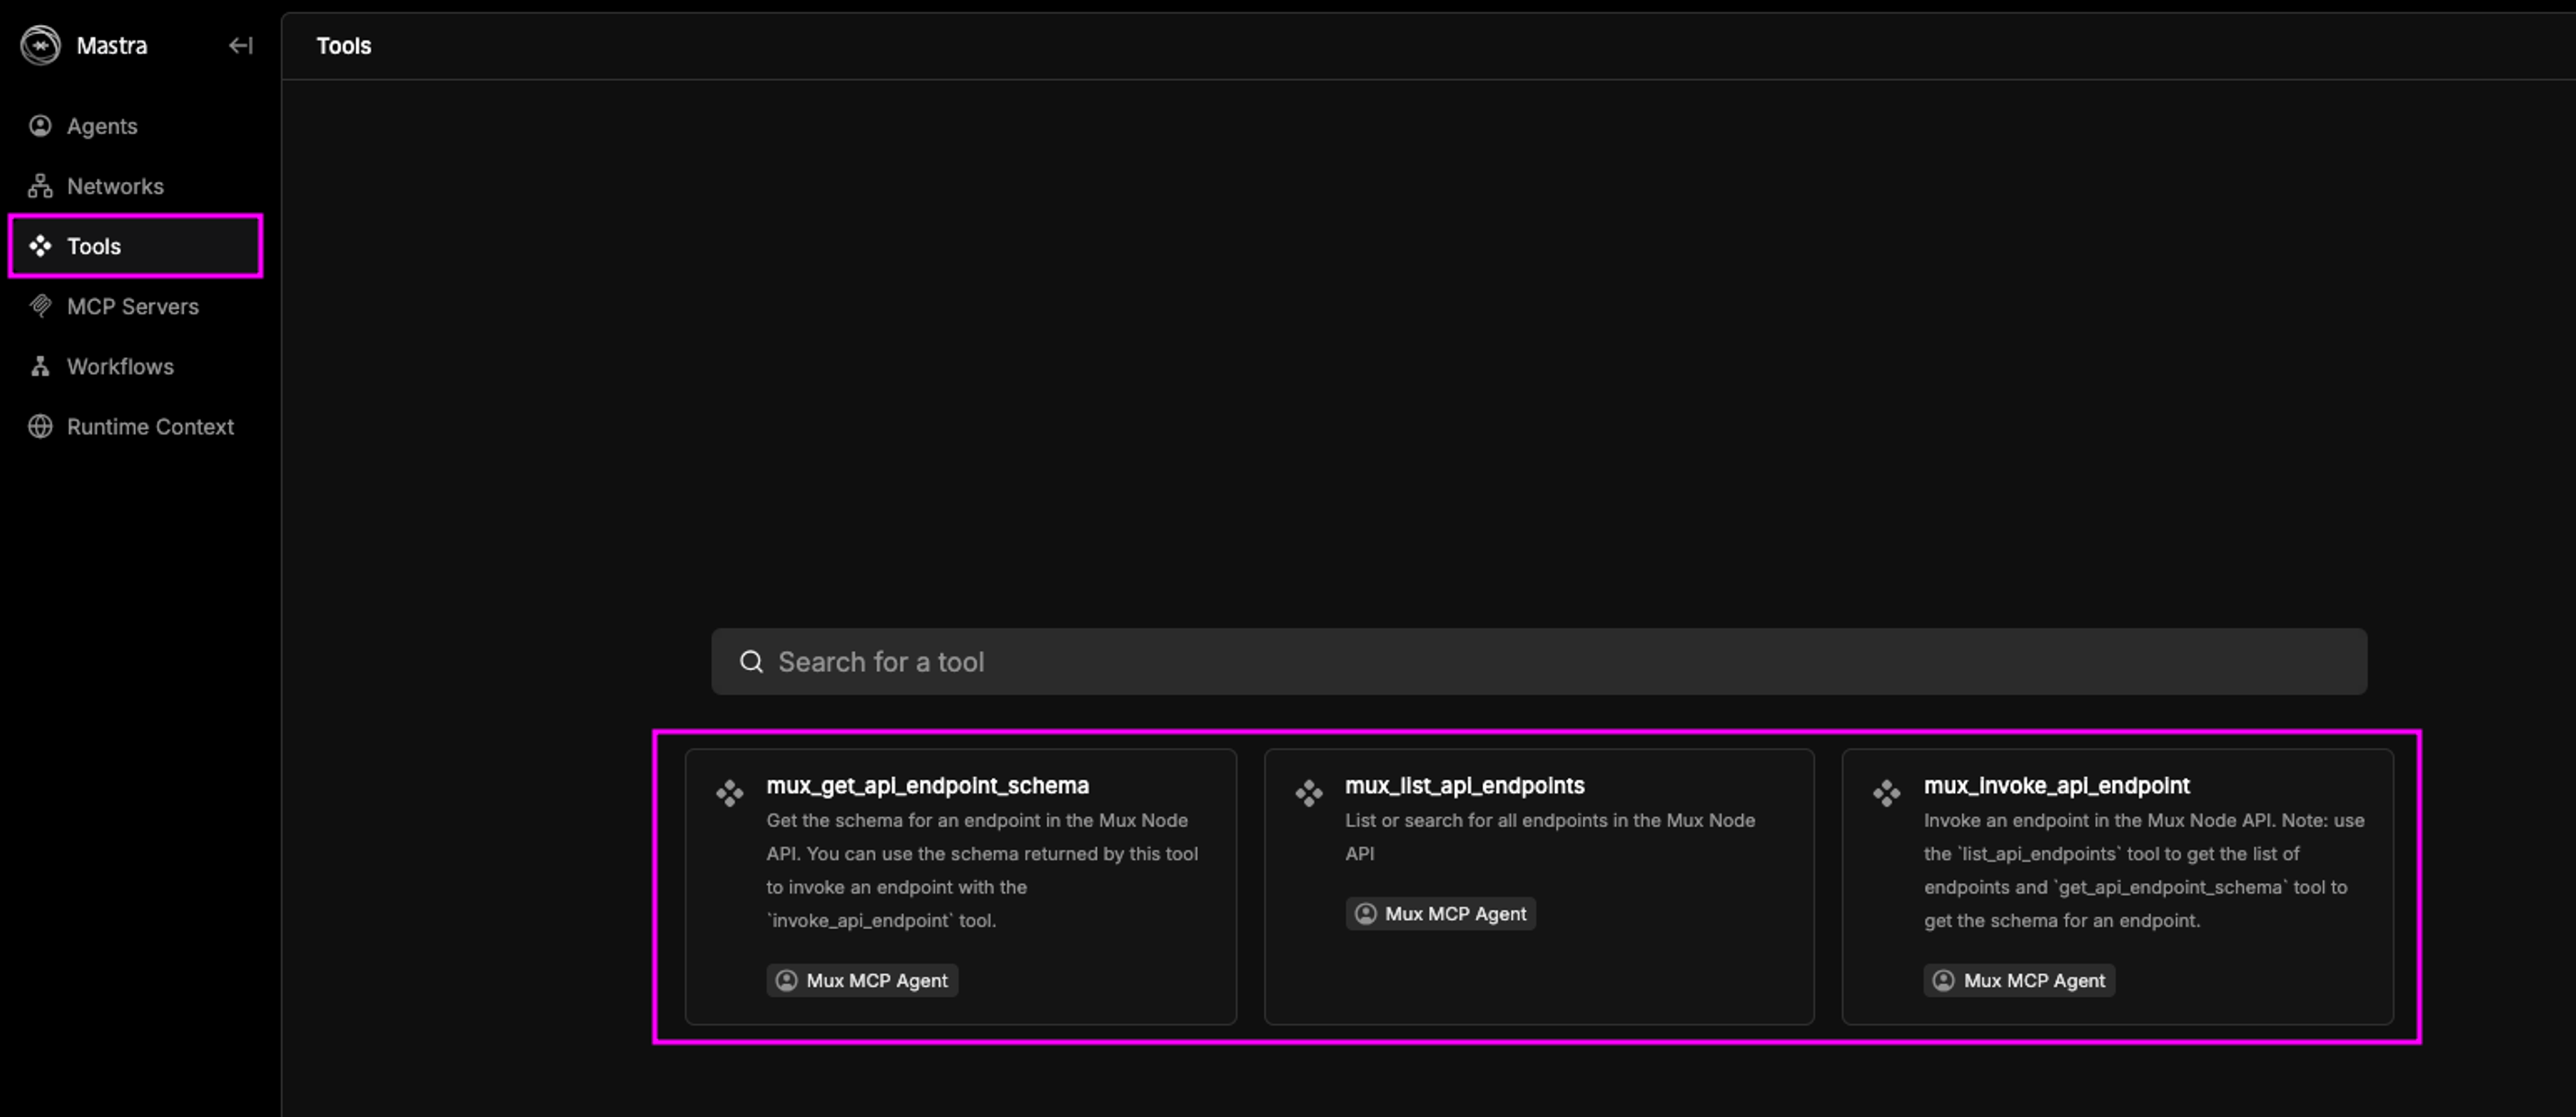The height and width of the screenshot is (1117, 2576).
Task: Click the MCP Servers sidebar icon
Action: (x=40, y=306)
